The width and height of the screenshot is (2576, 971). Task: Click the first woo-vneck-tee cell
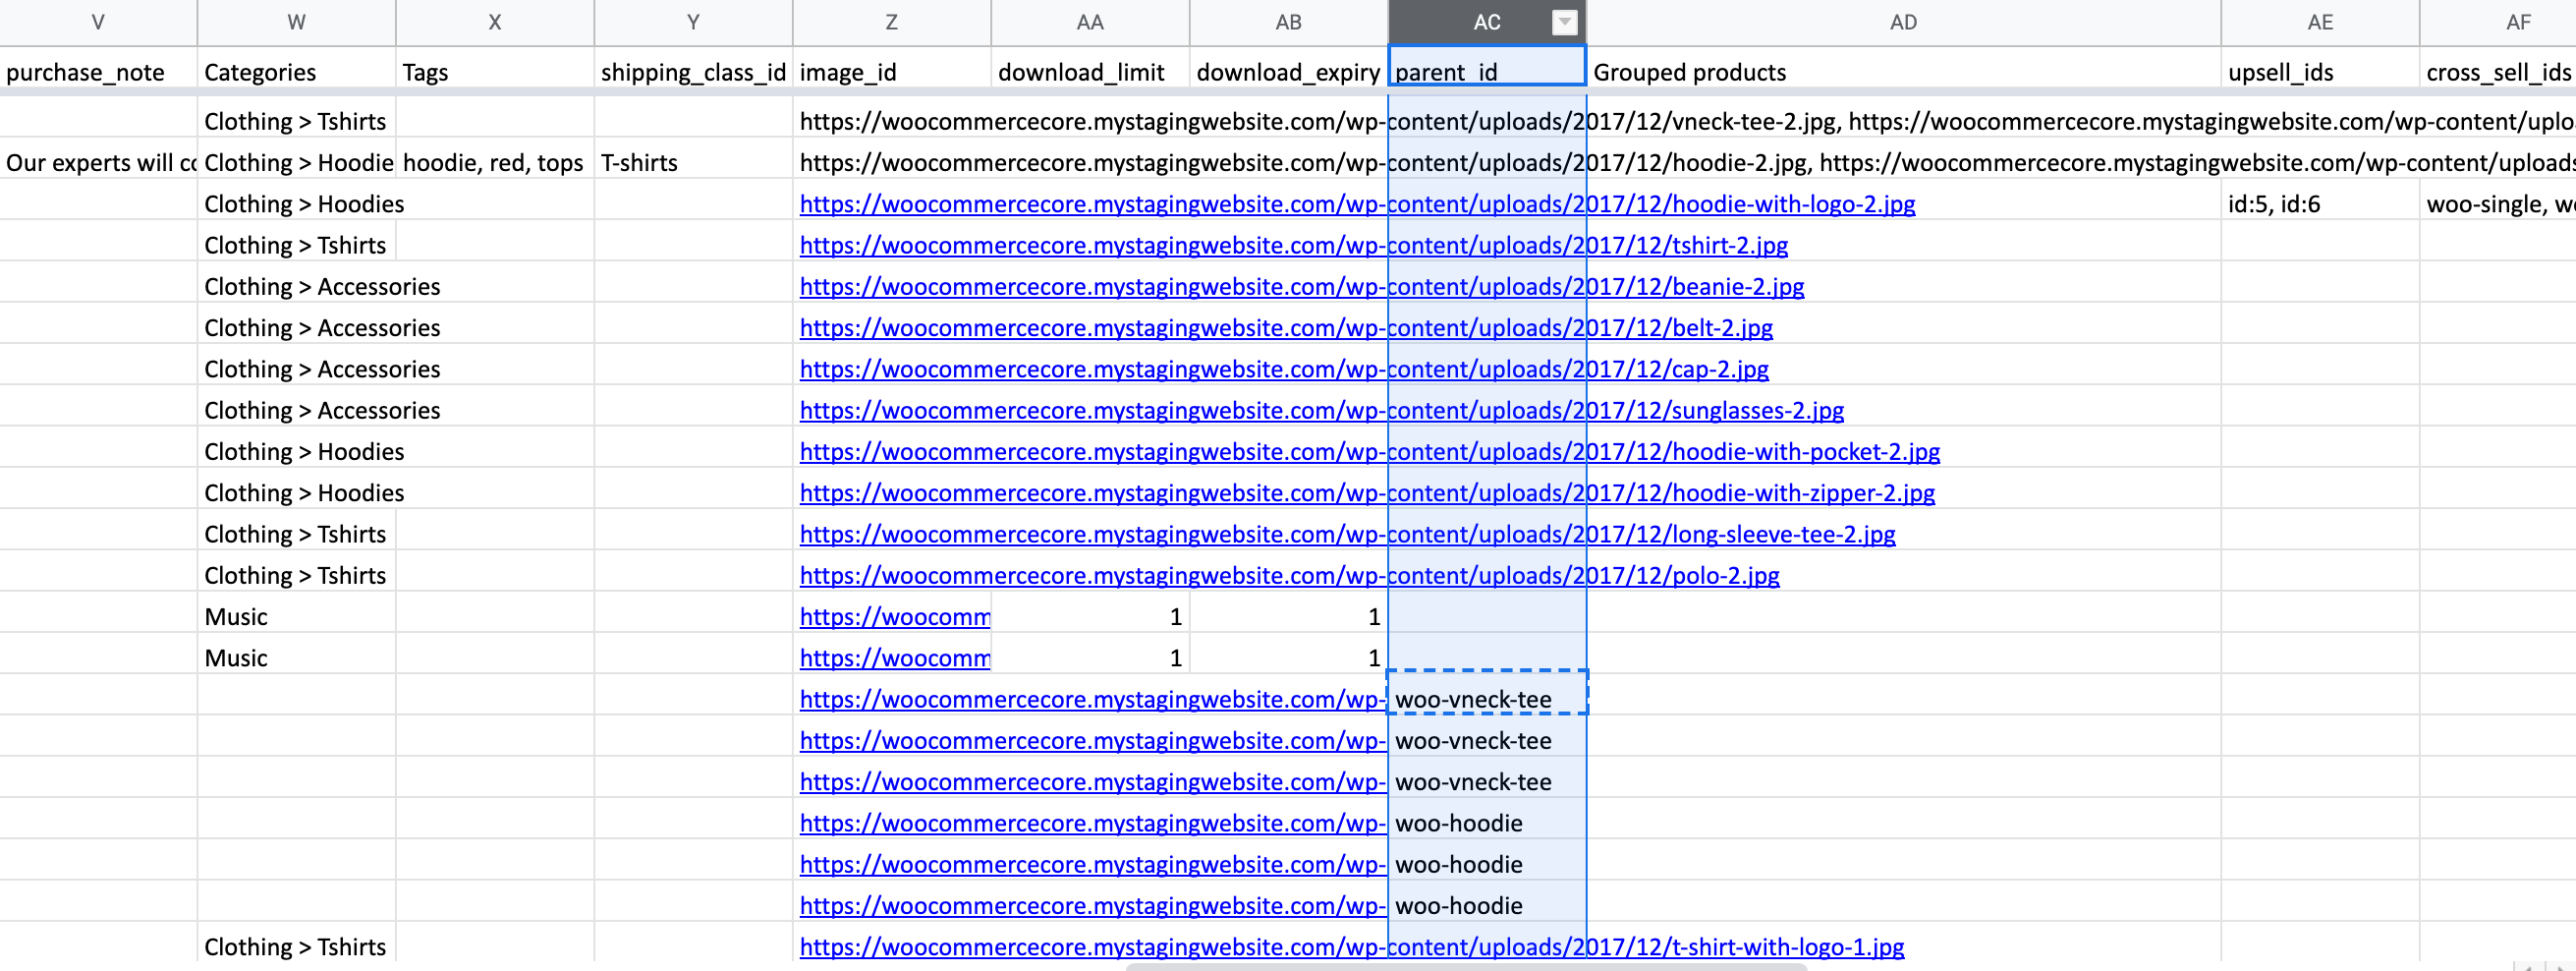pos(1486,700)
